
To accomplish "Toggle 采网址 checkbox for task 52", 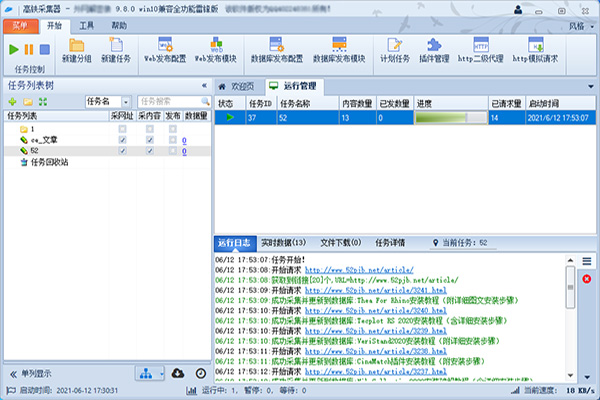I will [123, 151].
